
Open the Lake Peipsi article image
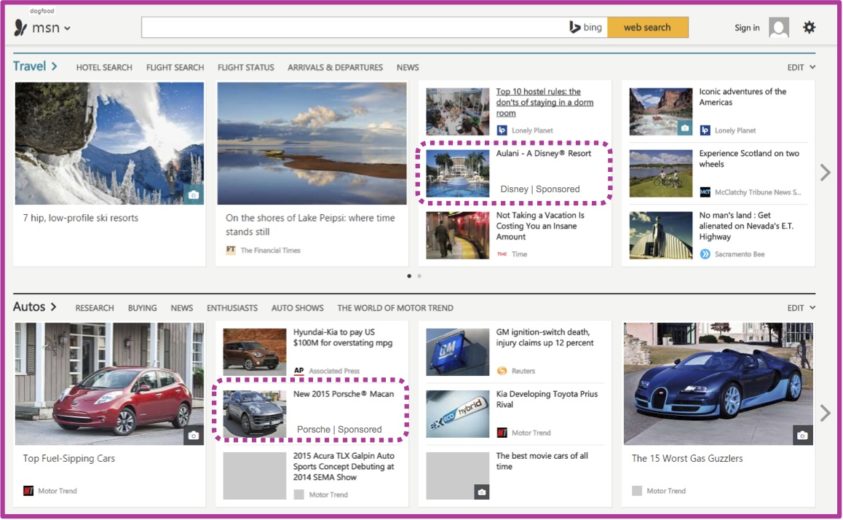point(312,143)
